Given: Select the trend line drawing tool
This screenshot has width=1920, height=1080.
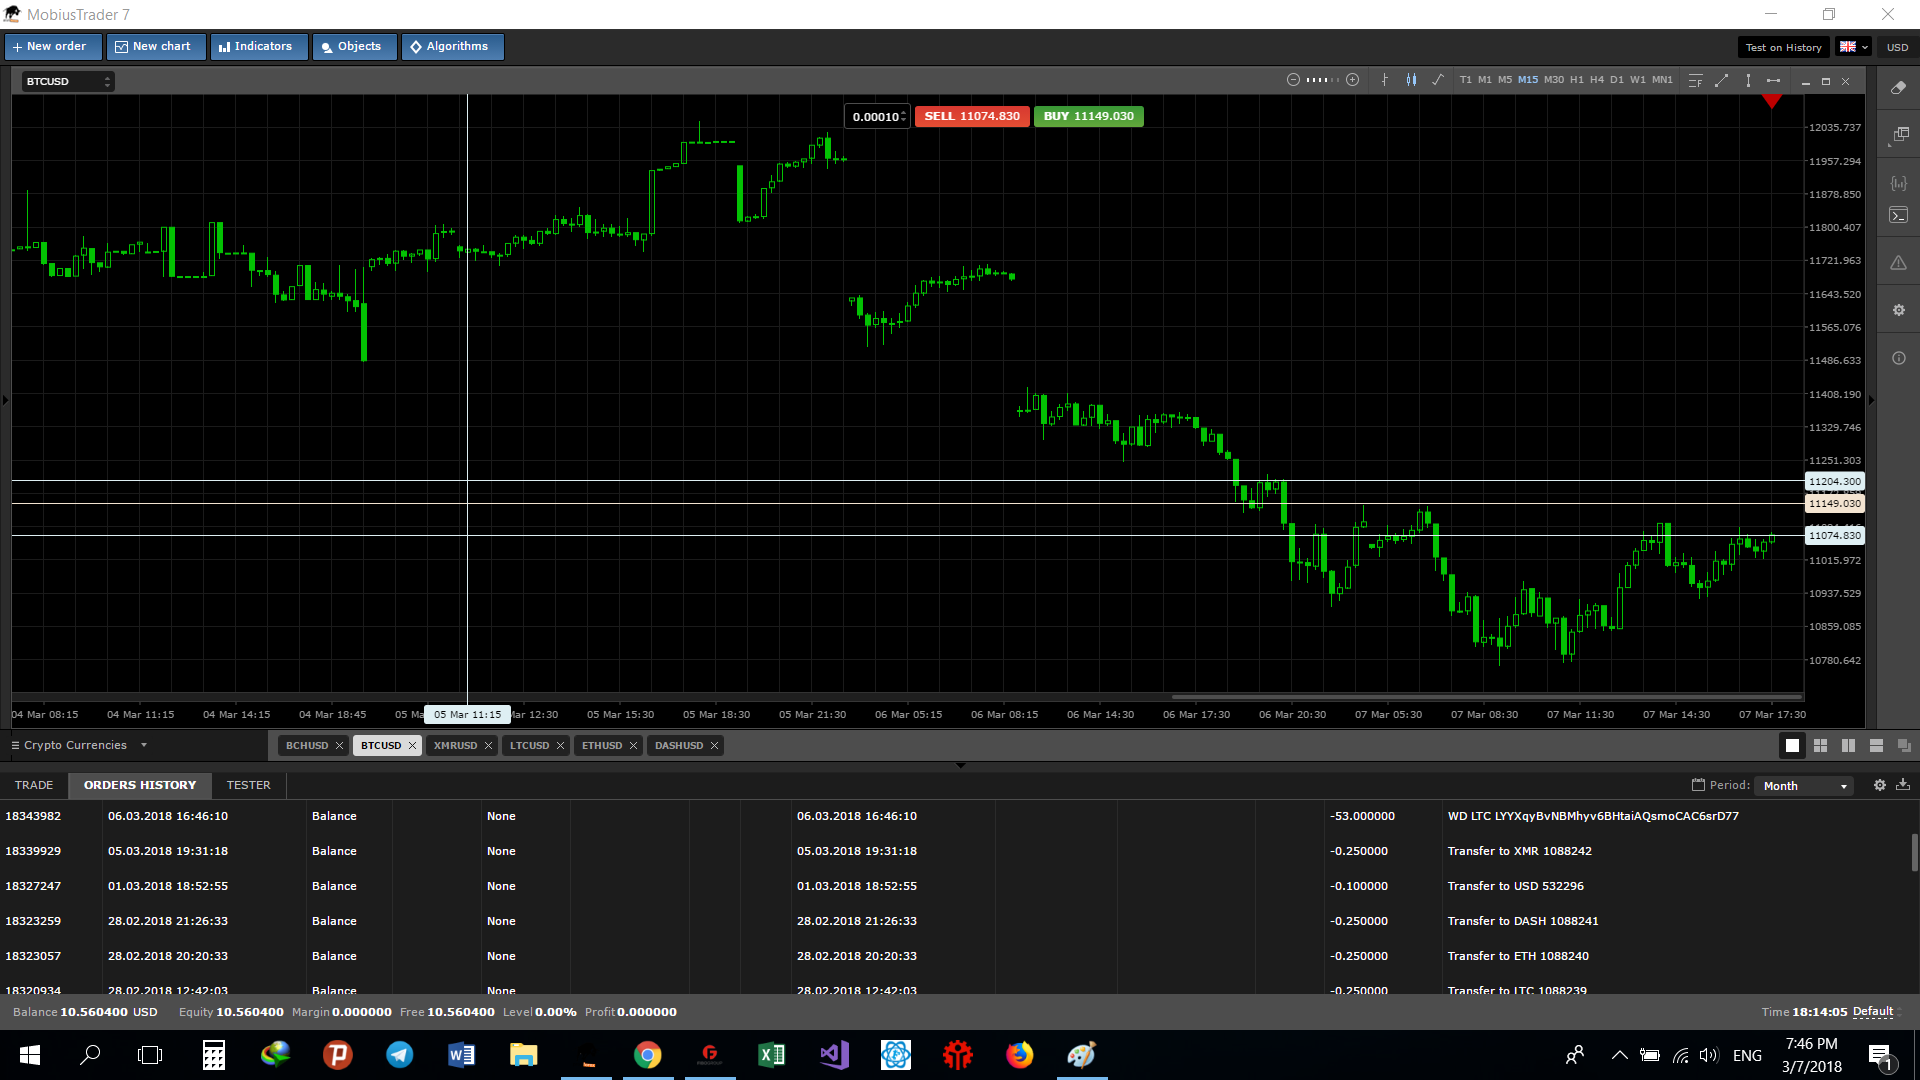Looking at the screenshot, I should [1721, 80].
